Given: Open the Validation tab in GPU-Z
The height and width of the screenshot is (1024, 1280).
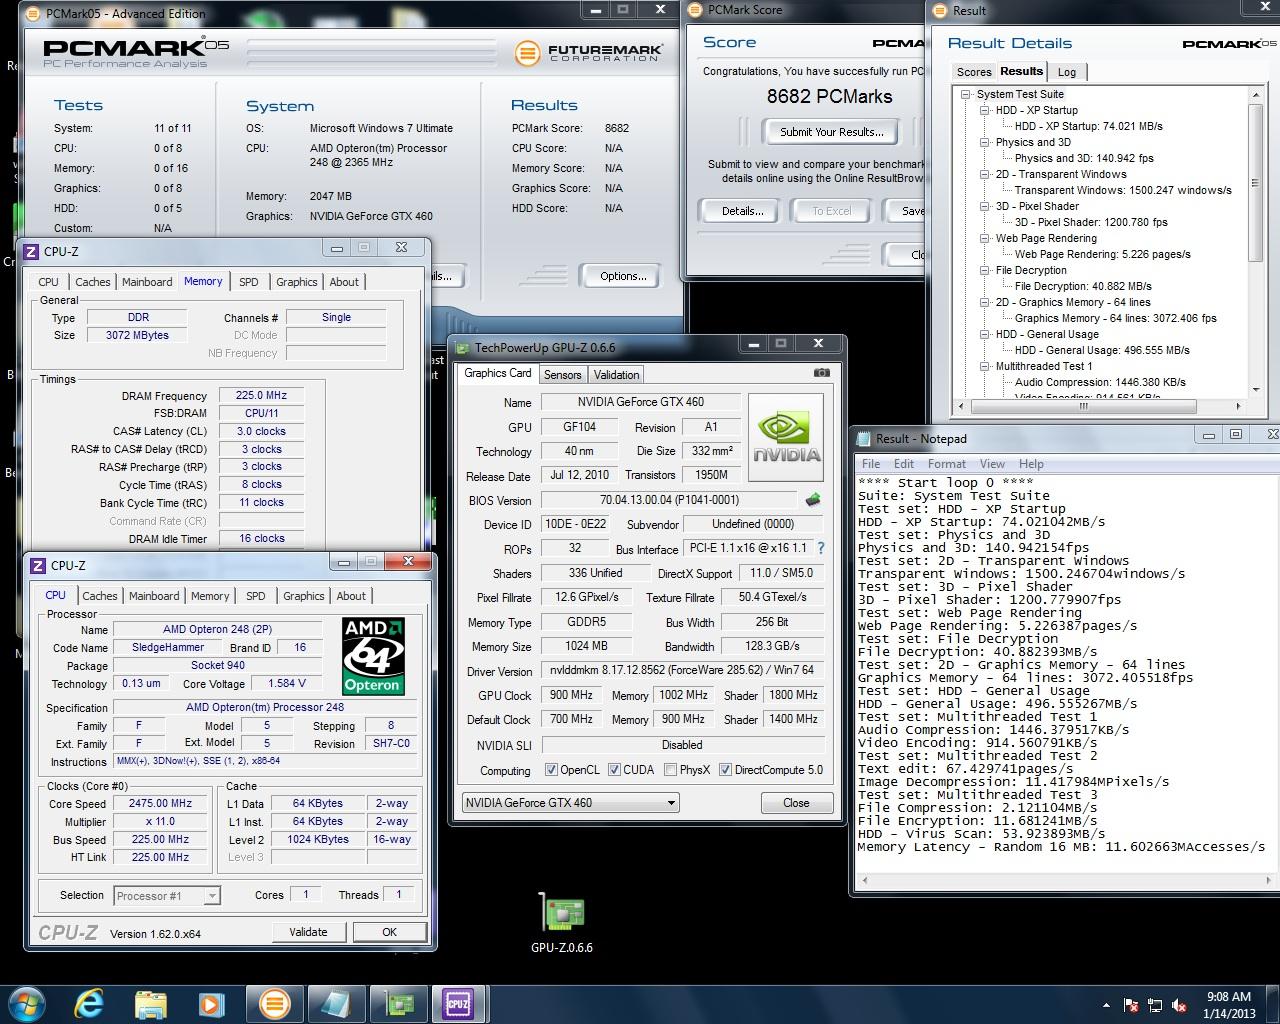Looking at the screenshot, I should click(x=616, y=375).
